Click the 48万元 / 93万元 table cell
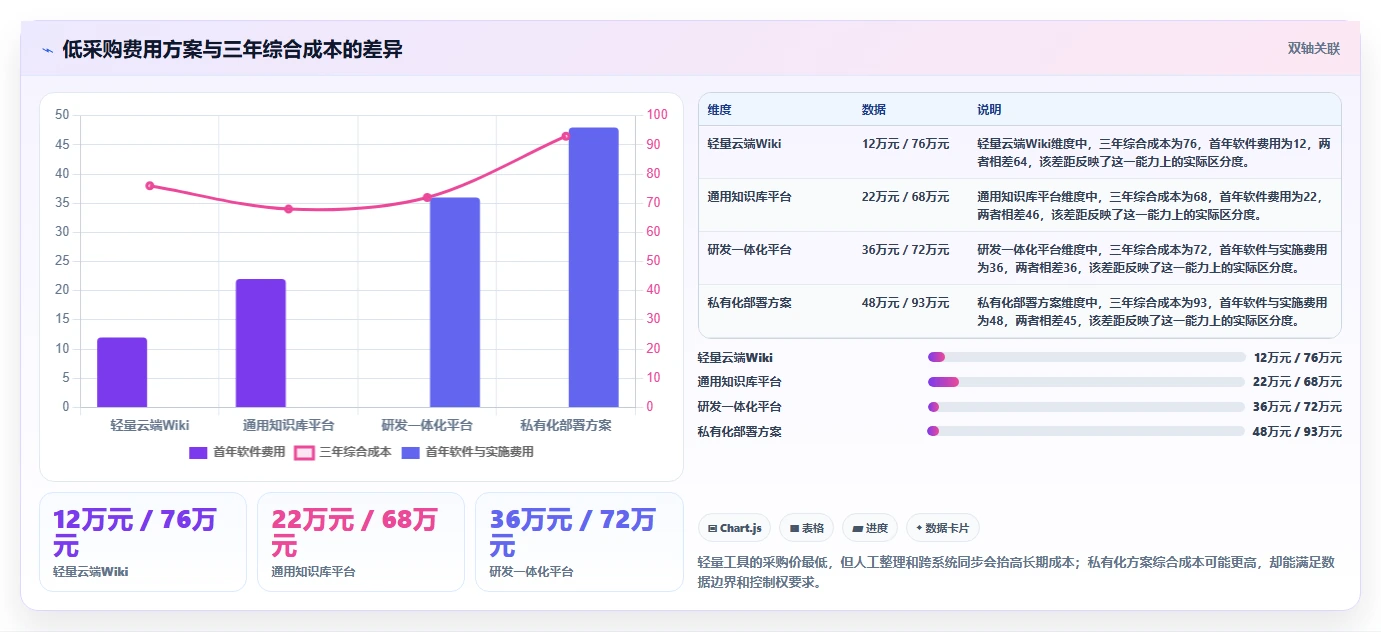 click(905, 303)
